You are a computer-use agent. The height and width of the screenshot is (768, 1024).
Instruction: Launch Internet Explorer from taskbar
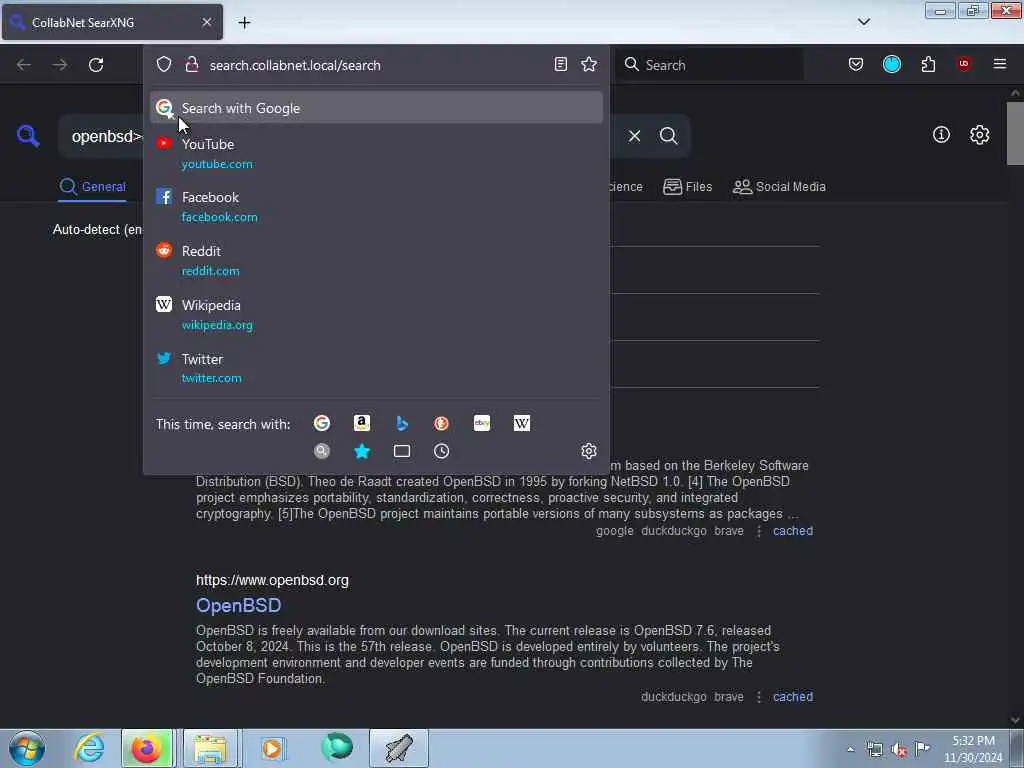click(89, 748)
